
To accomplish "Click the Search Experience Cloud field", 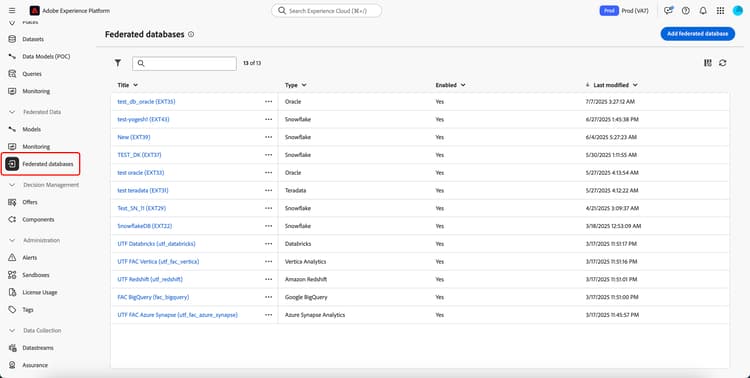I will (x=327, y=11).
